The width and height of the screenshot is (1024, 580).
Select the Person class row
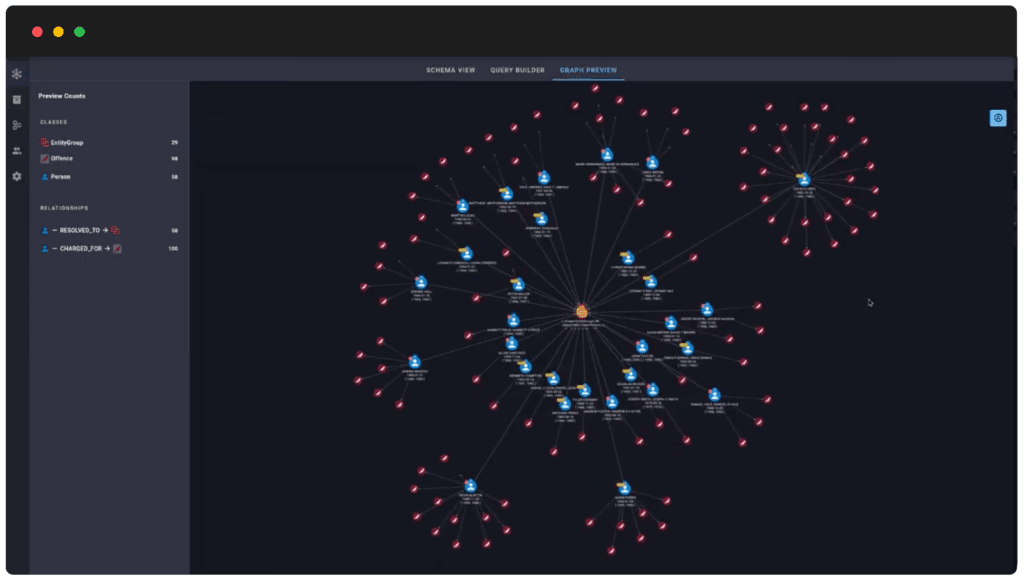tap(109, 177)
